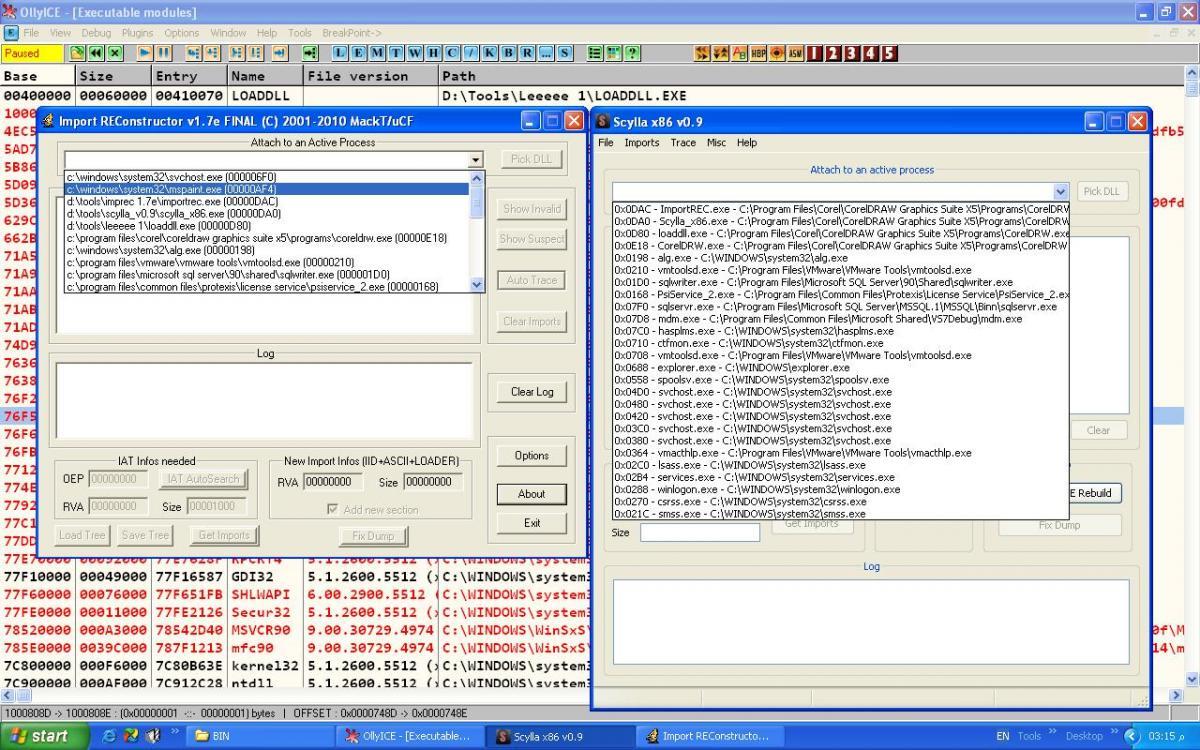1200x750 pixels.
Task: Open the Scylla Imports menu
Action: click(641, 143)
